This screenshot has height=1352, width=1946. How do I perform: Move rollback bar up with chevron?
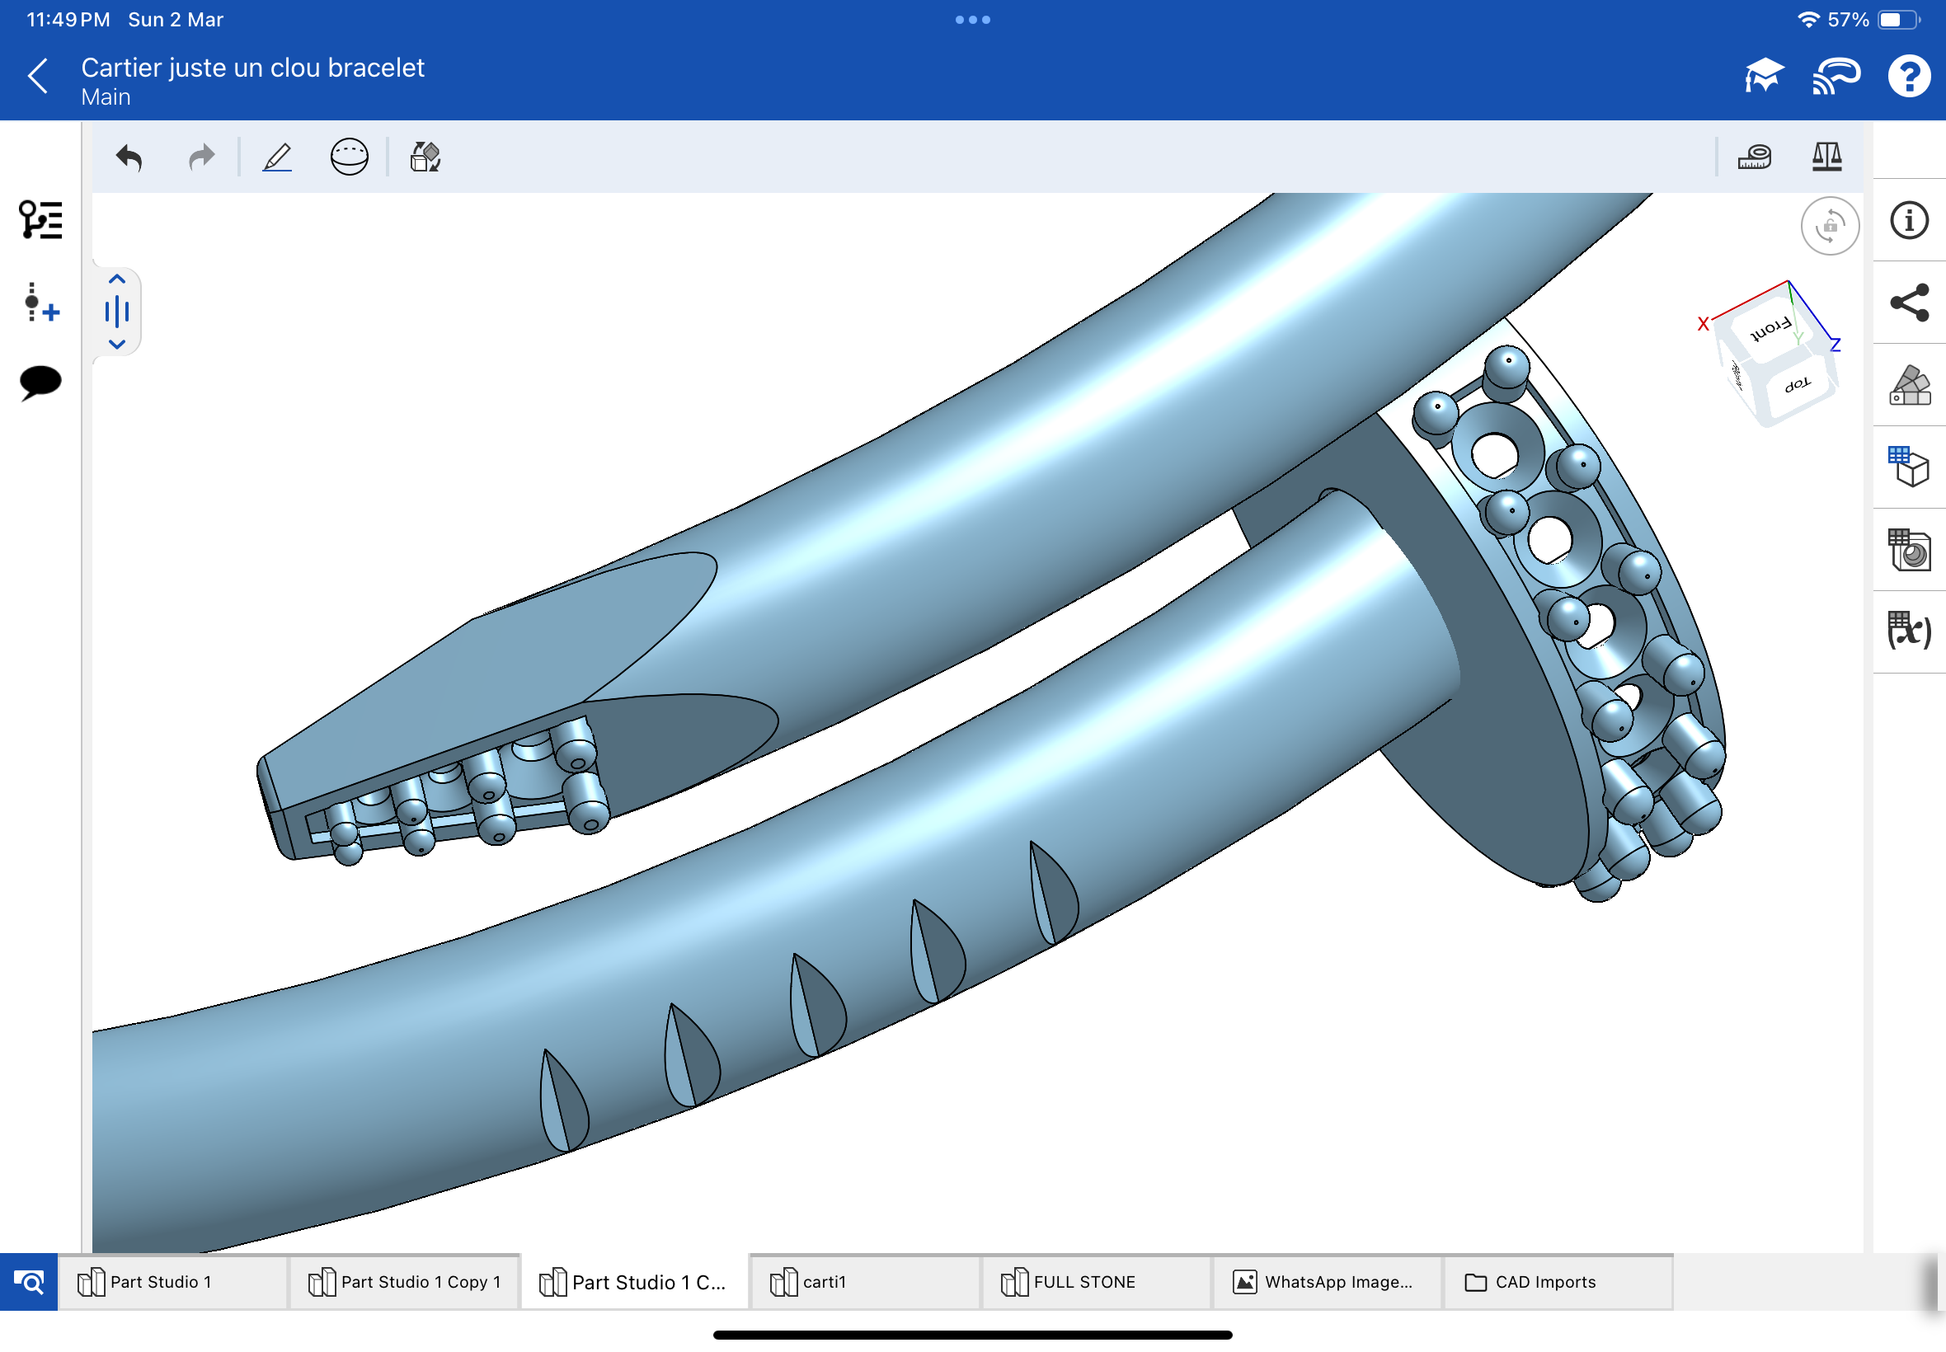point(117,280)
